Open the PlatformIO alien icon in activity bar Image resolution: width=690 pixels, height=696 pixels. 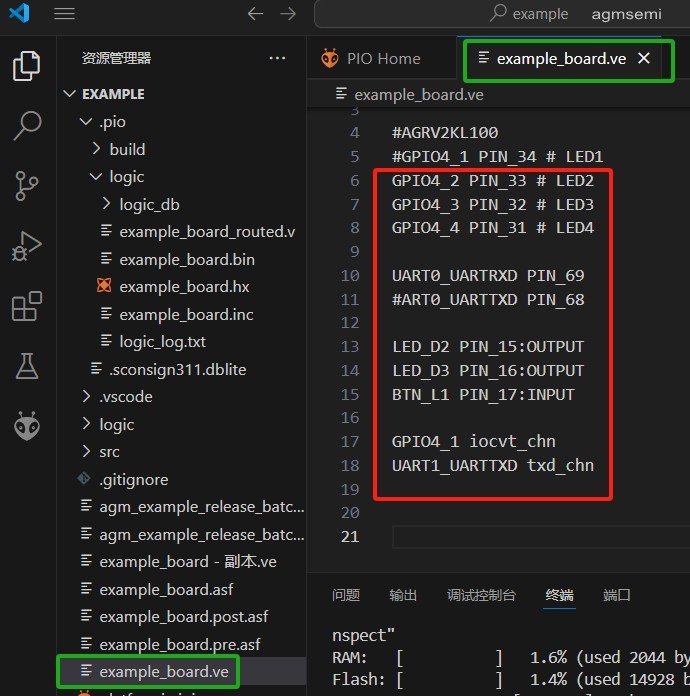coord(27,426)
